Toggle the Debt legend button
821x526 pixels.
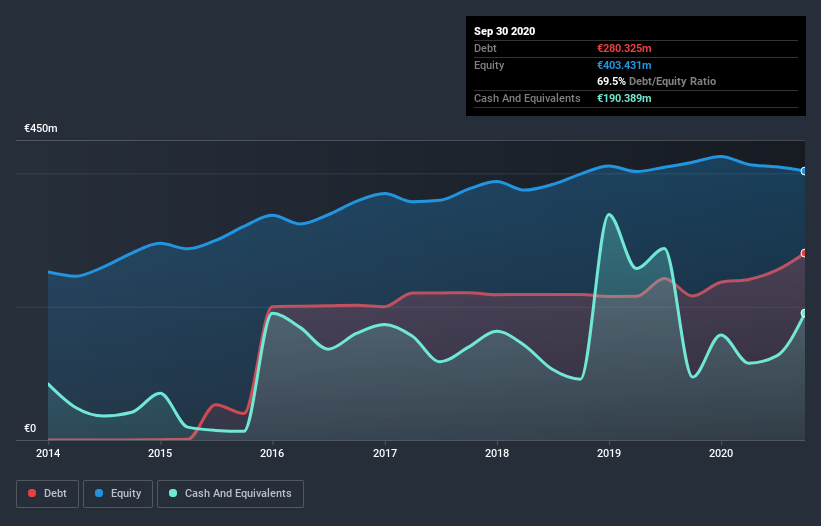48,494
